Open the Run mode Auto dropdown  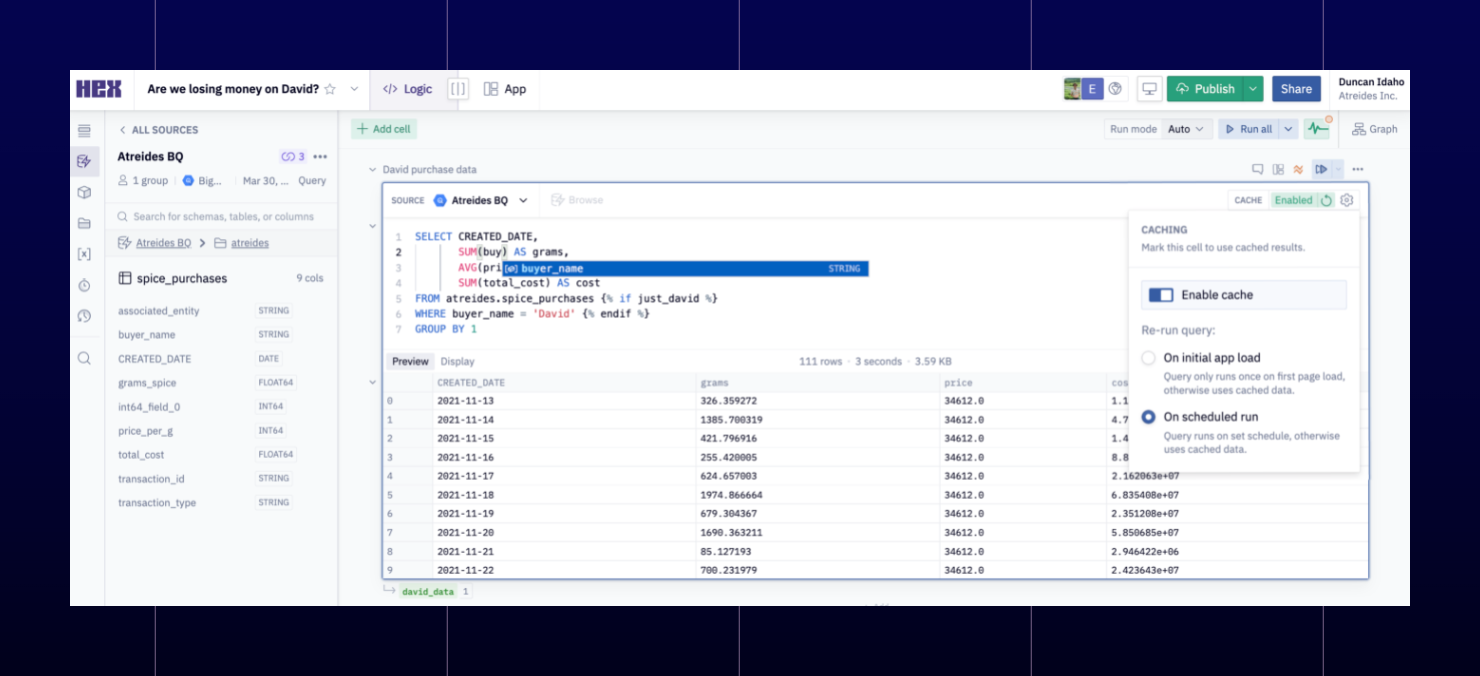(1187, 129)
